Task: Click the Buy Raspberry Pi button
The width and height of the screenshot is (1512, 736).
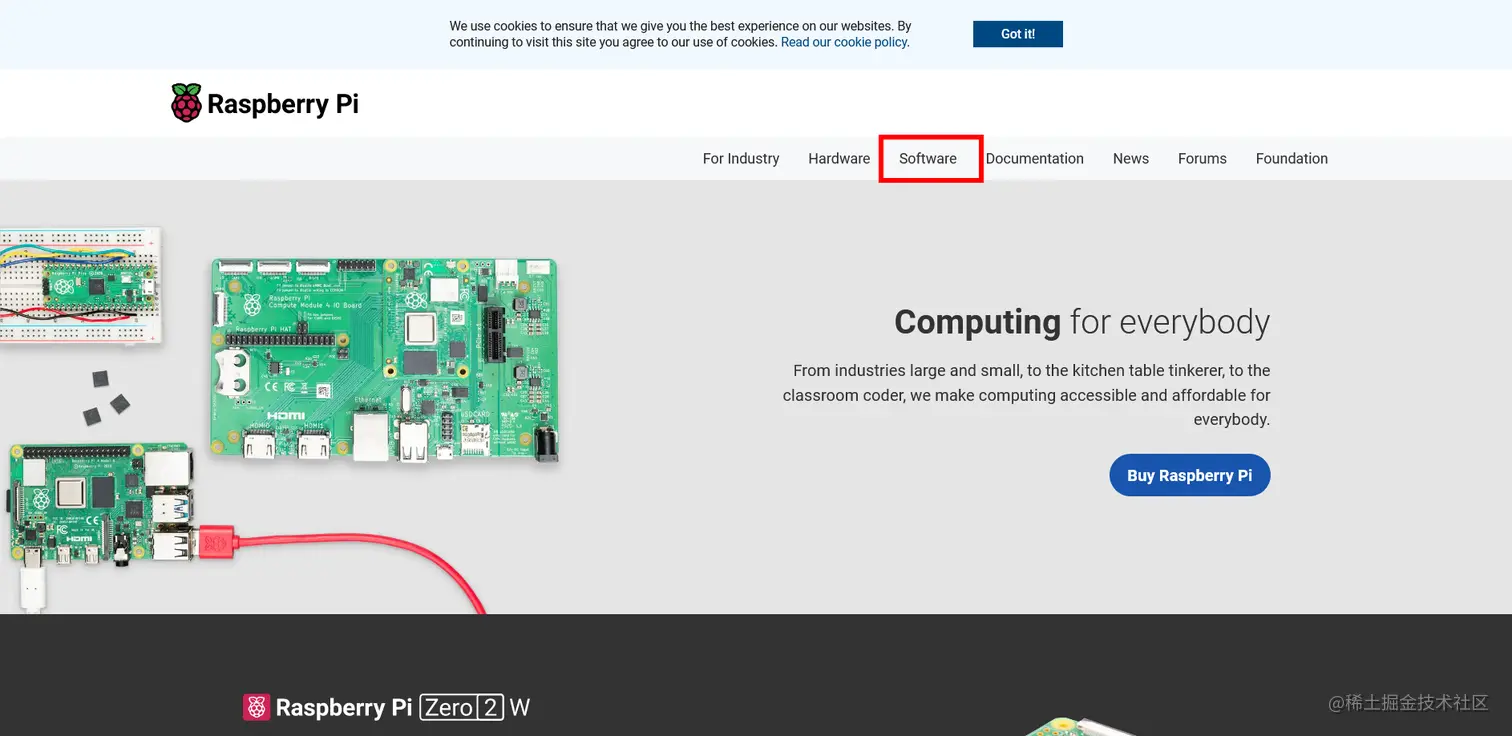Action: [x=1190, y=475]
